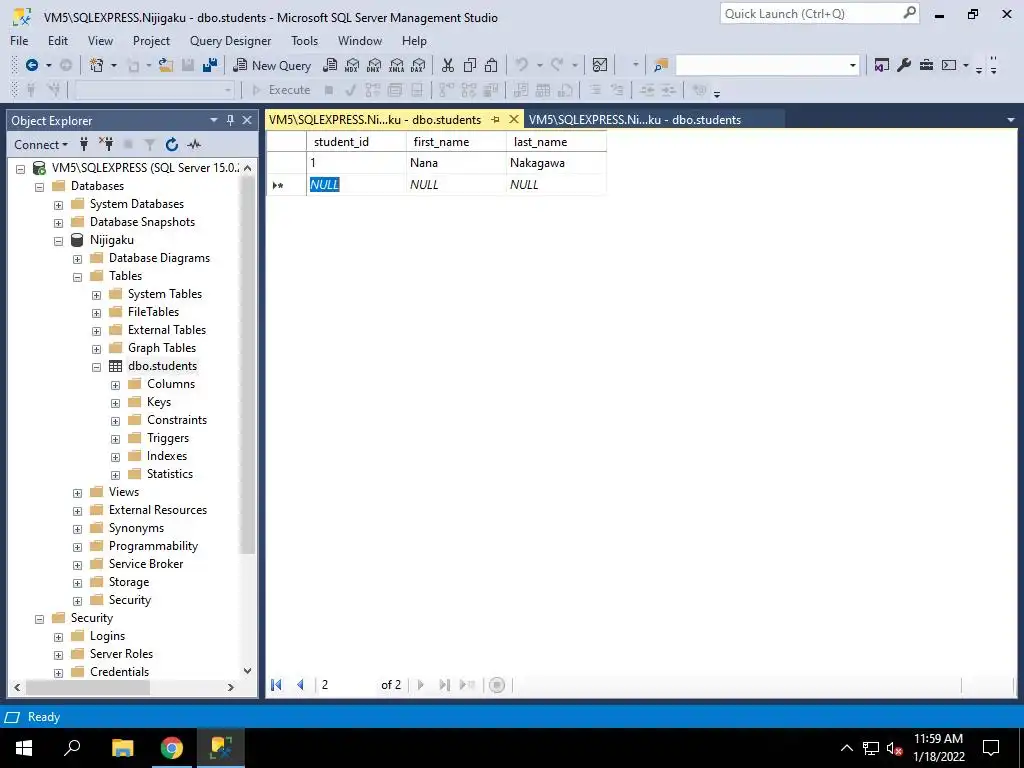The width and height of the screenshot is (1024, 768).
Task: Open the Query Designer menu
Action: [x=231, y=40]
